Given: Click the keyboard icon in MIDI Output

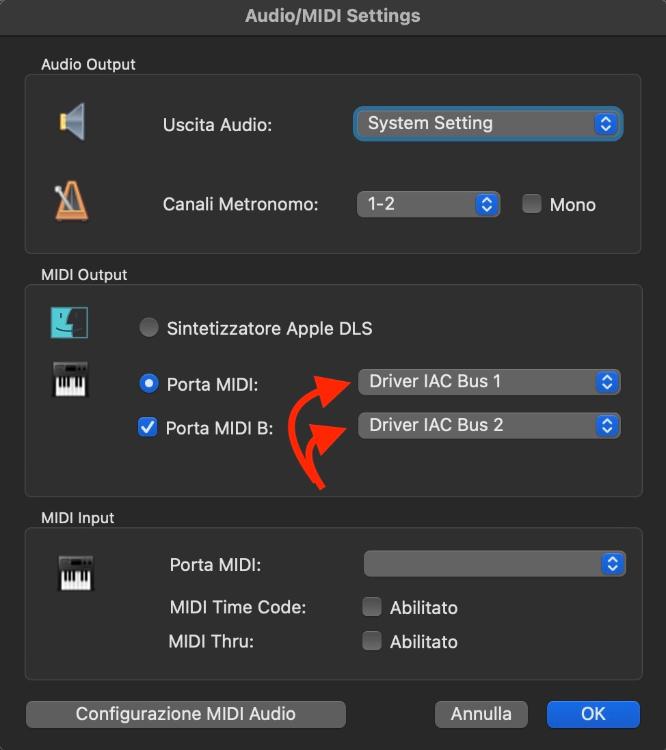Looking at the screenshot, I should [x=70, y=380].
